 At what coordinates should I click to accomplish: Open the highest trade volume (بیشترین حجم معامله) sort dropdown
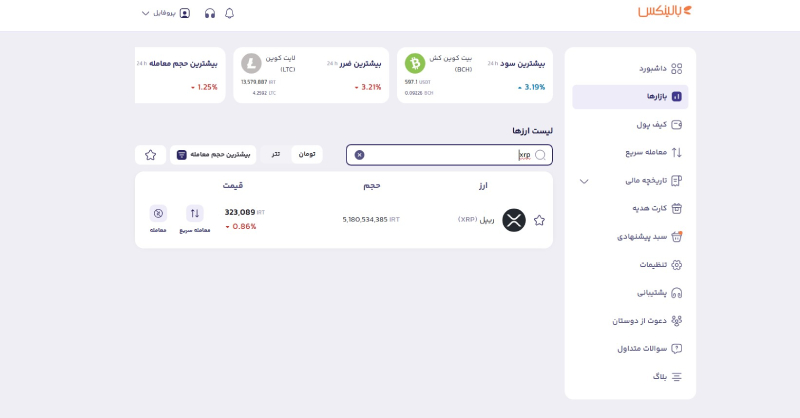[212, 155]
